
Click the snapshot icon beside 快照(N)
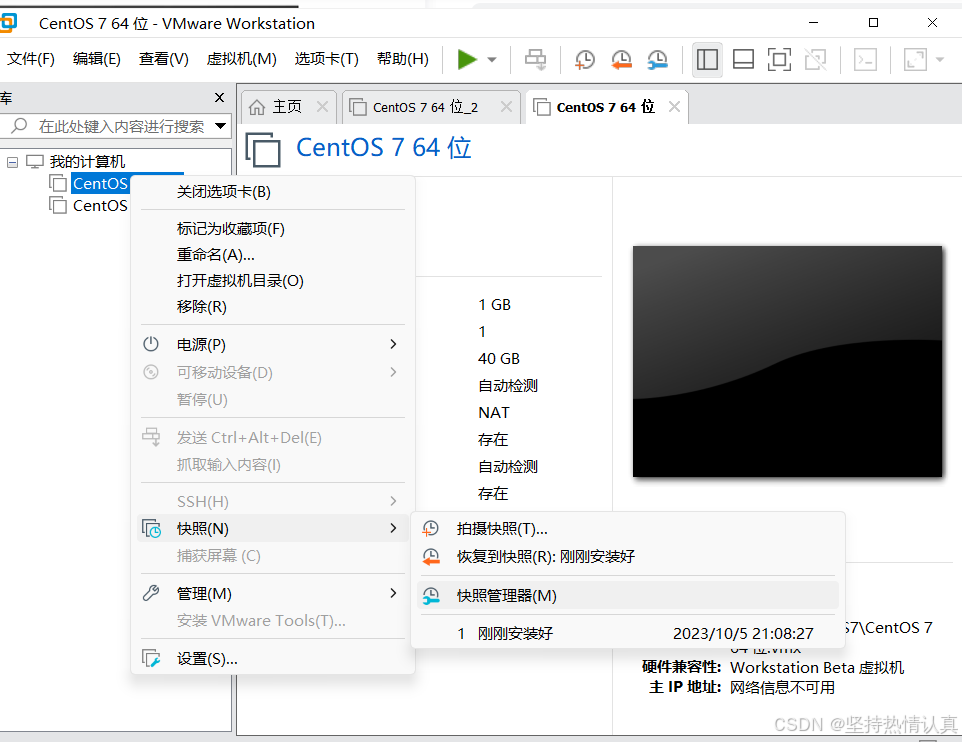(152, 528)
